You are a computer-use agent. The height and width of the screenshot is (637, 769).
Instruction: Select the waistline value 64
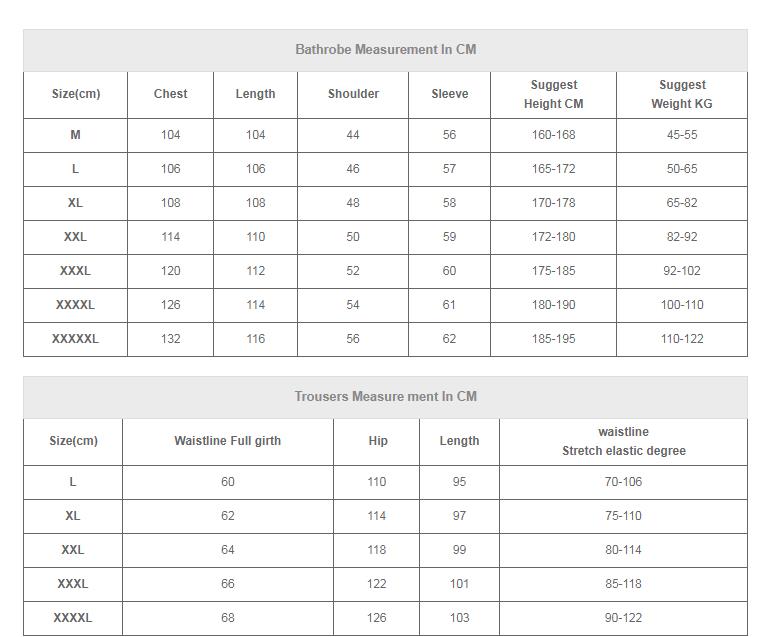tap(228, 550)
